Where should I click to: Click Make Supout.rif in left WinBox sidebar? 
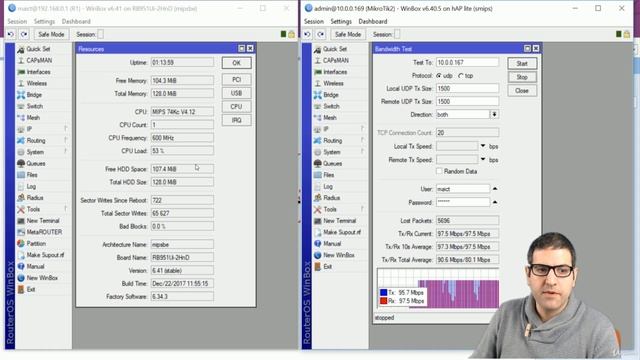coord(45,255)
